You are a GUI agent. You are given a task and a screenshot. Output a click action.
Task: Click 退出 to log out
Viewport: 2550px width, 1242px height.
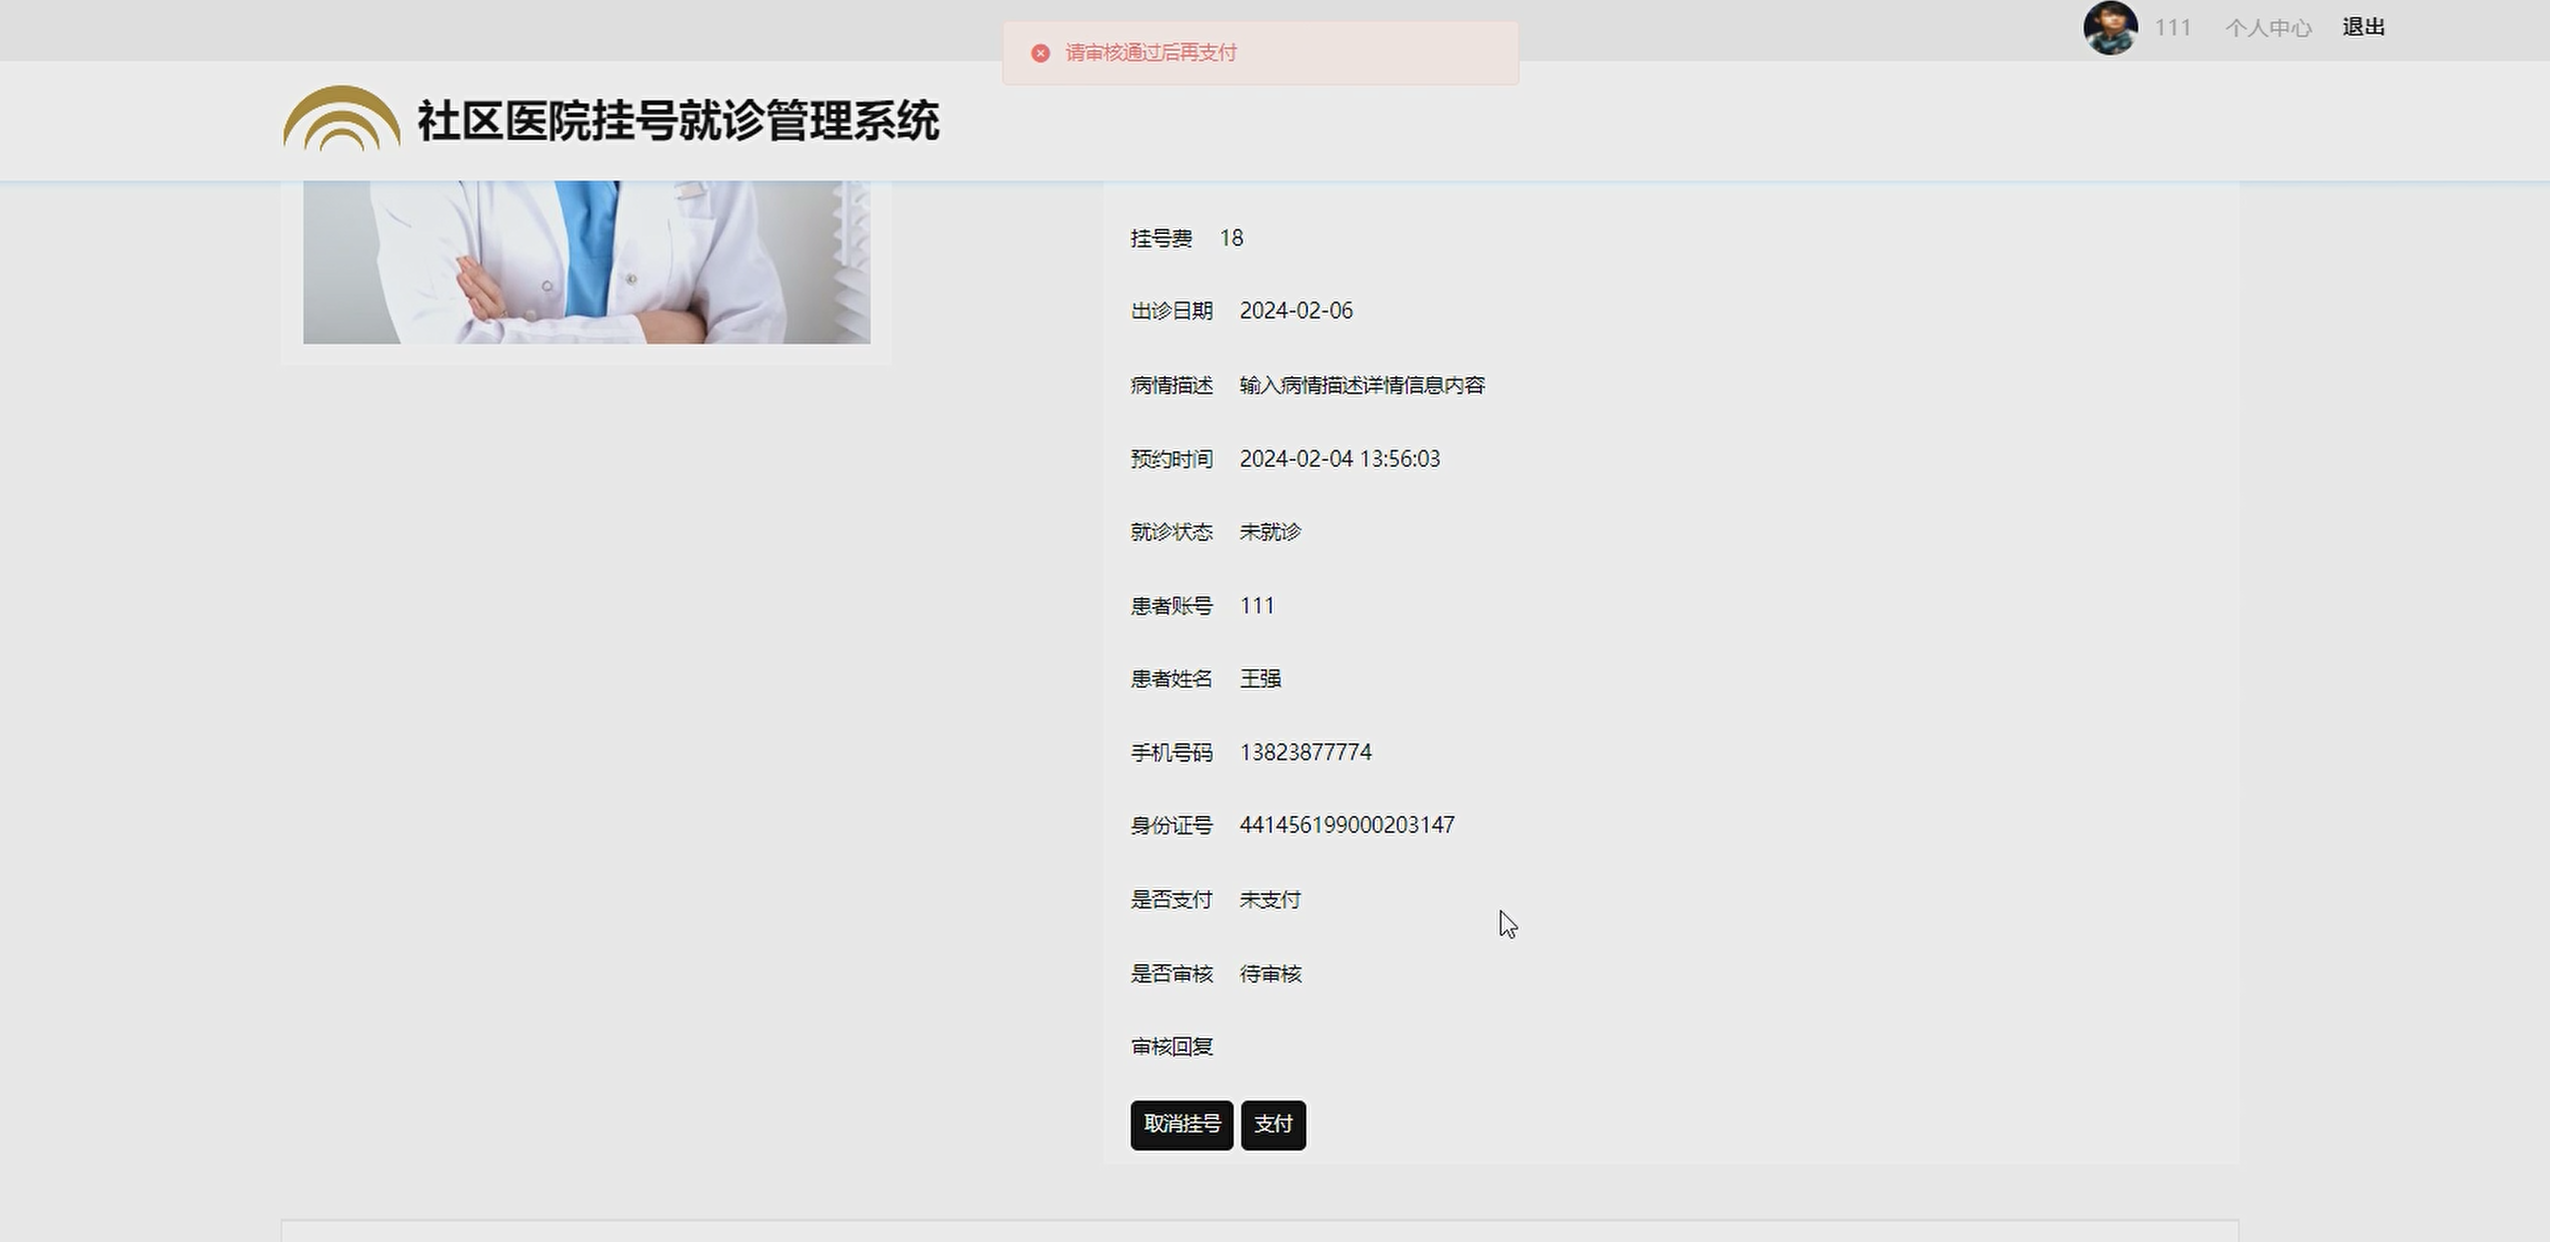(2363, 27)
